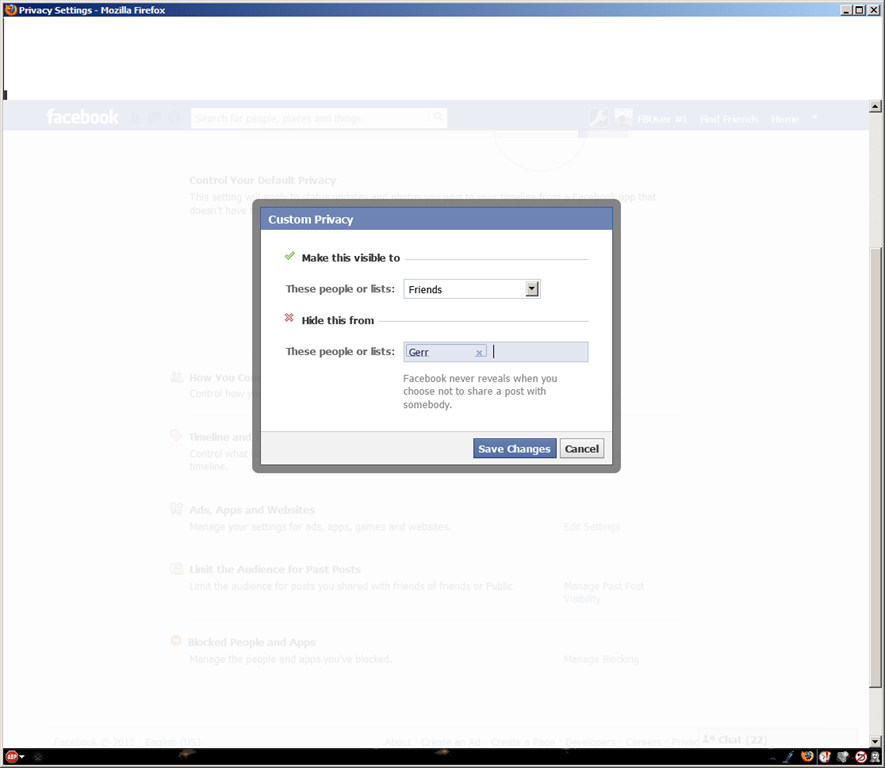885x768 pixels.
Task: Click the Ads, Apps and Websites section icon
Action: point(176,510)
